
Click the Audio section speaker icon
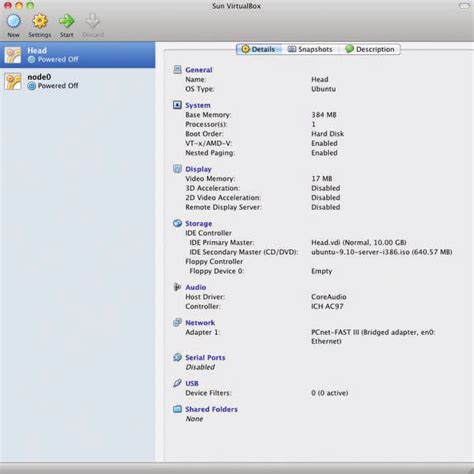[x=177, y=287]
